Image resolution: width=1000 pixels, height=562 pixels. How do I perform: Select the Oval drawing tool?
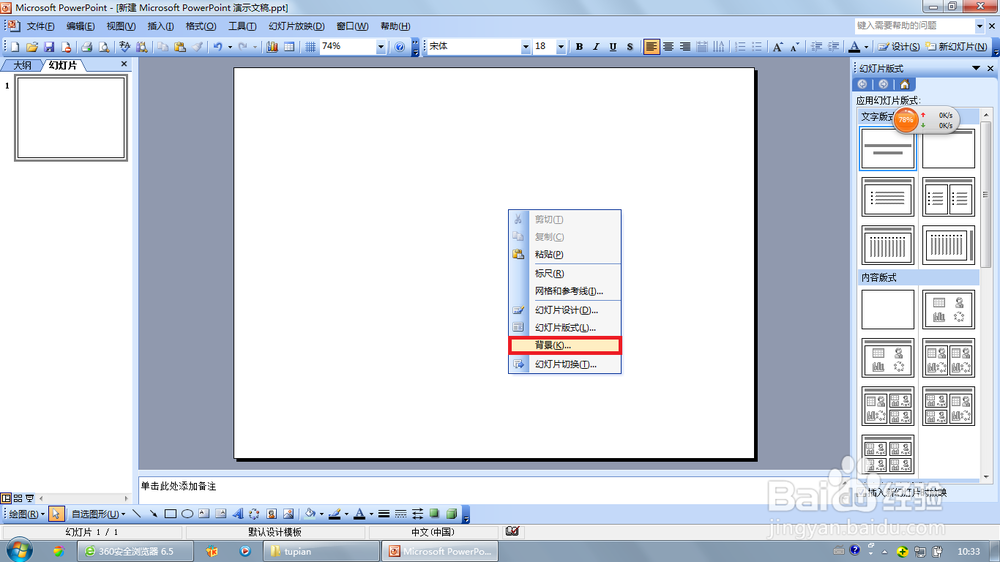pyautogui.click(x=187, y=514)
